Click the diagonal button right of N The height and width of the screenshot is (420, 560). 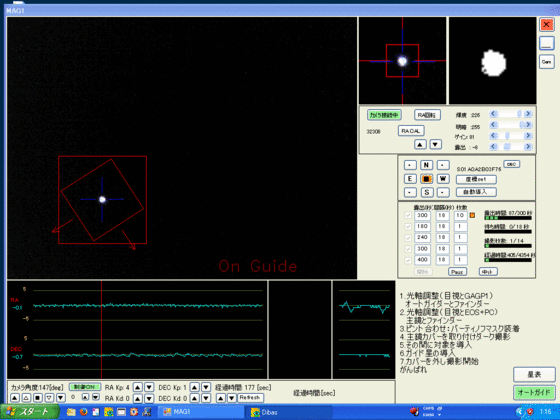[443, 165]
